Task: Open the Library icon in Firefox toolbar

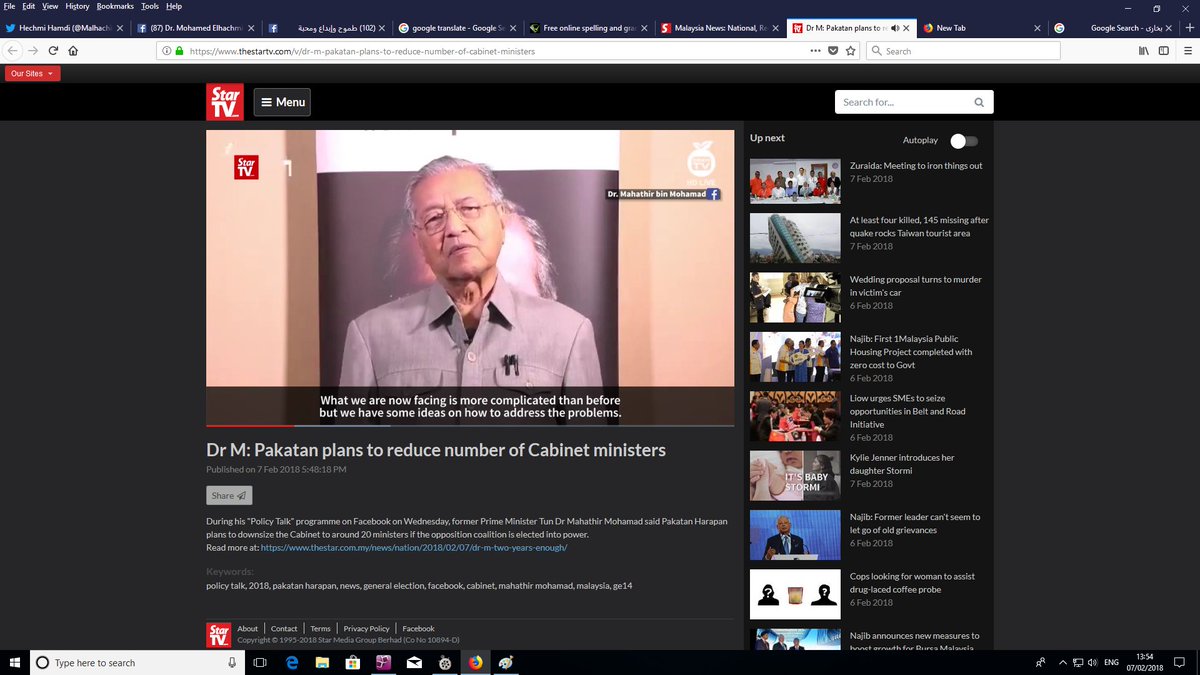Action: [x=1143, y=50]
